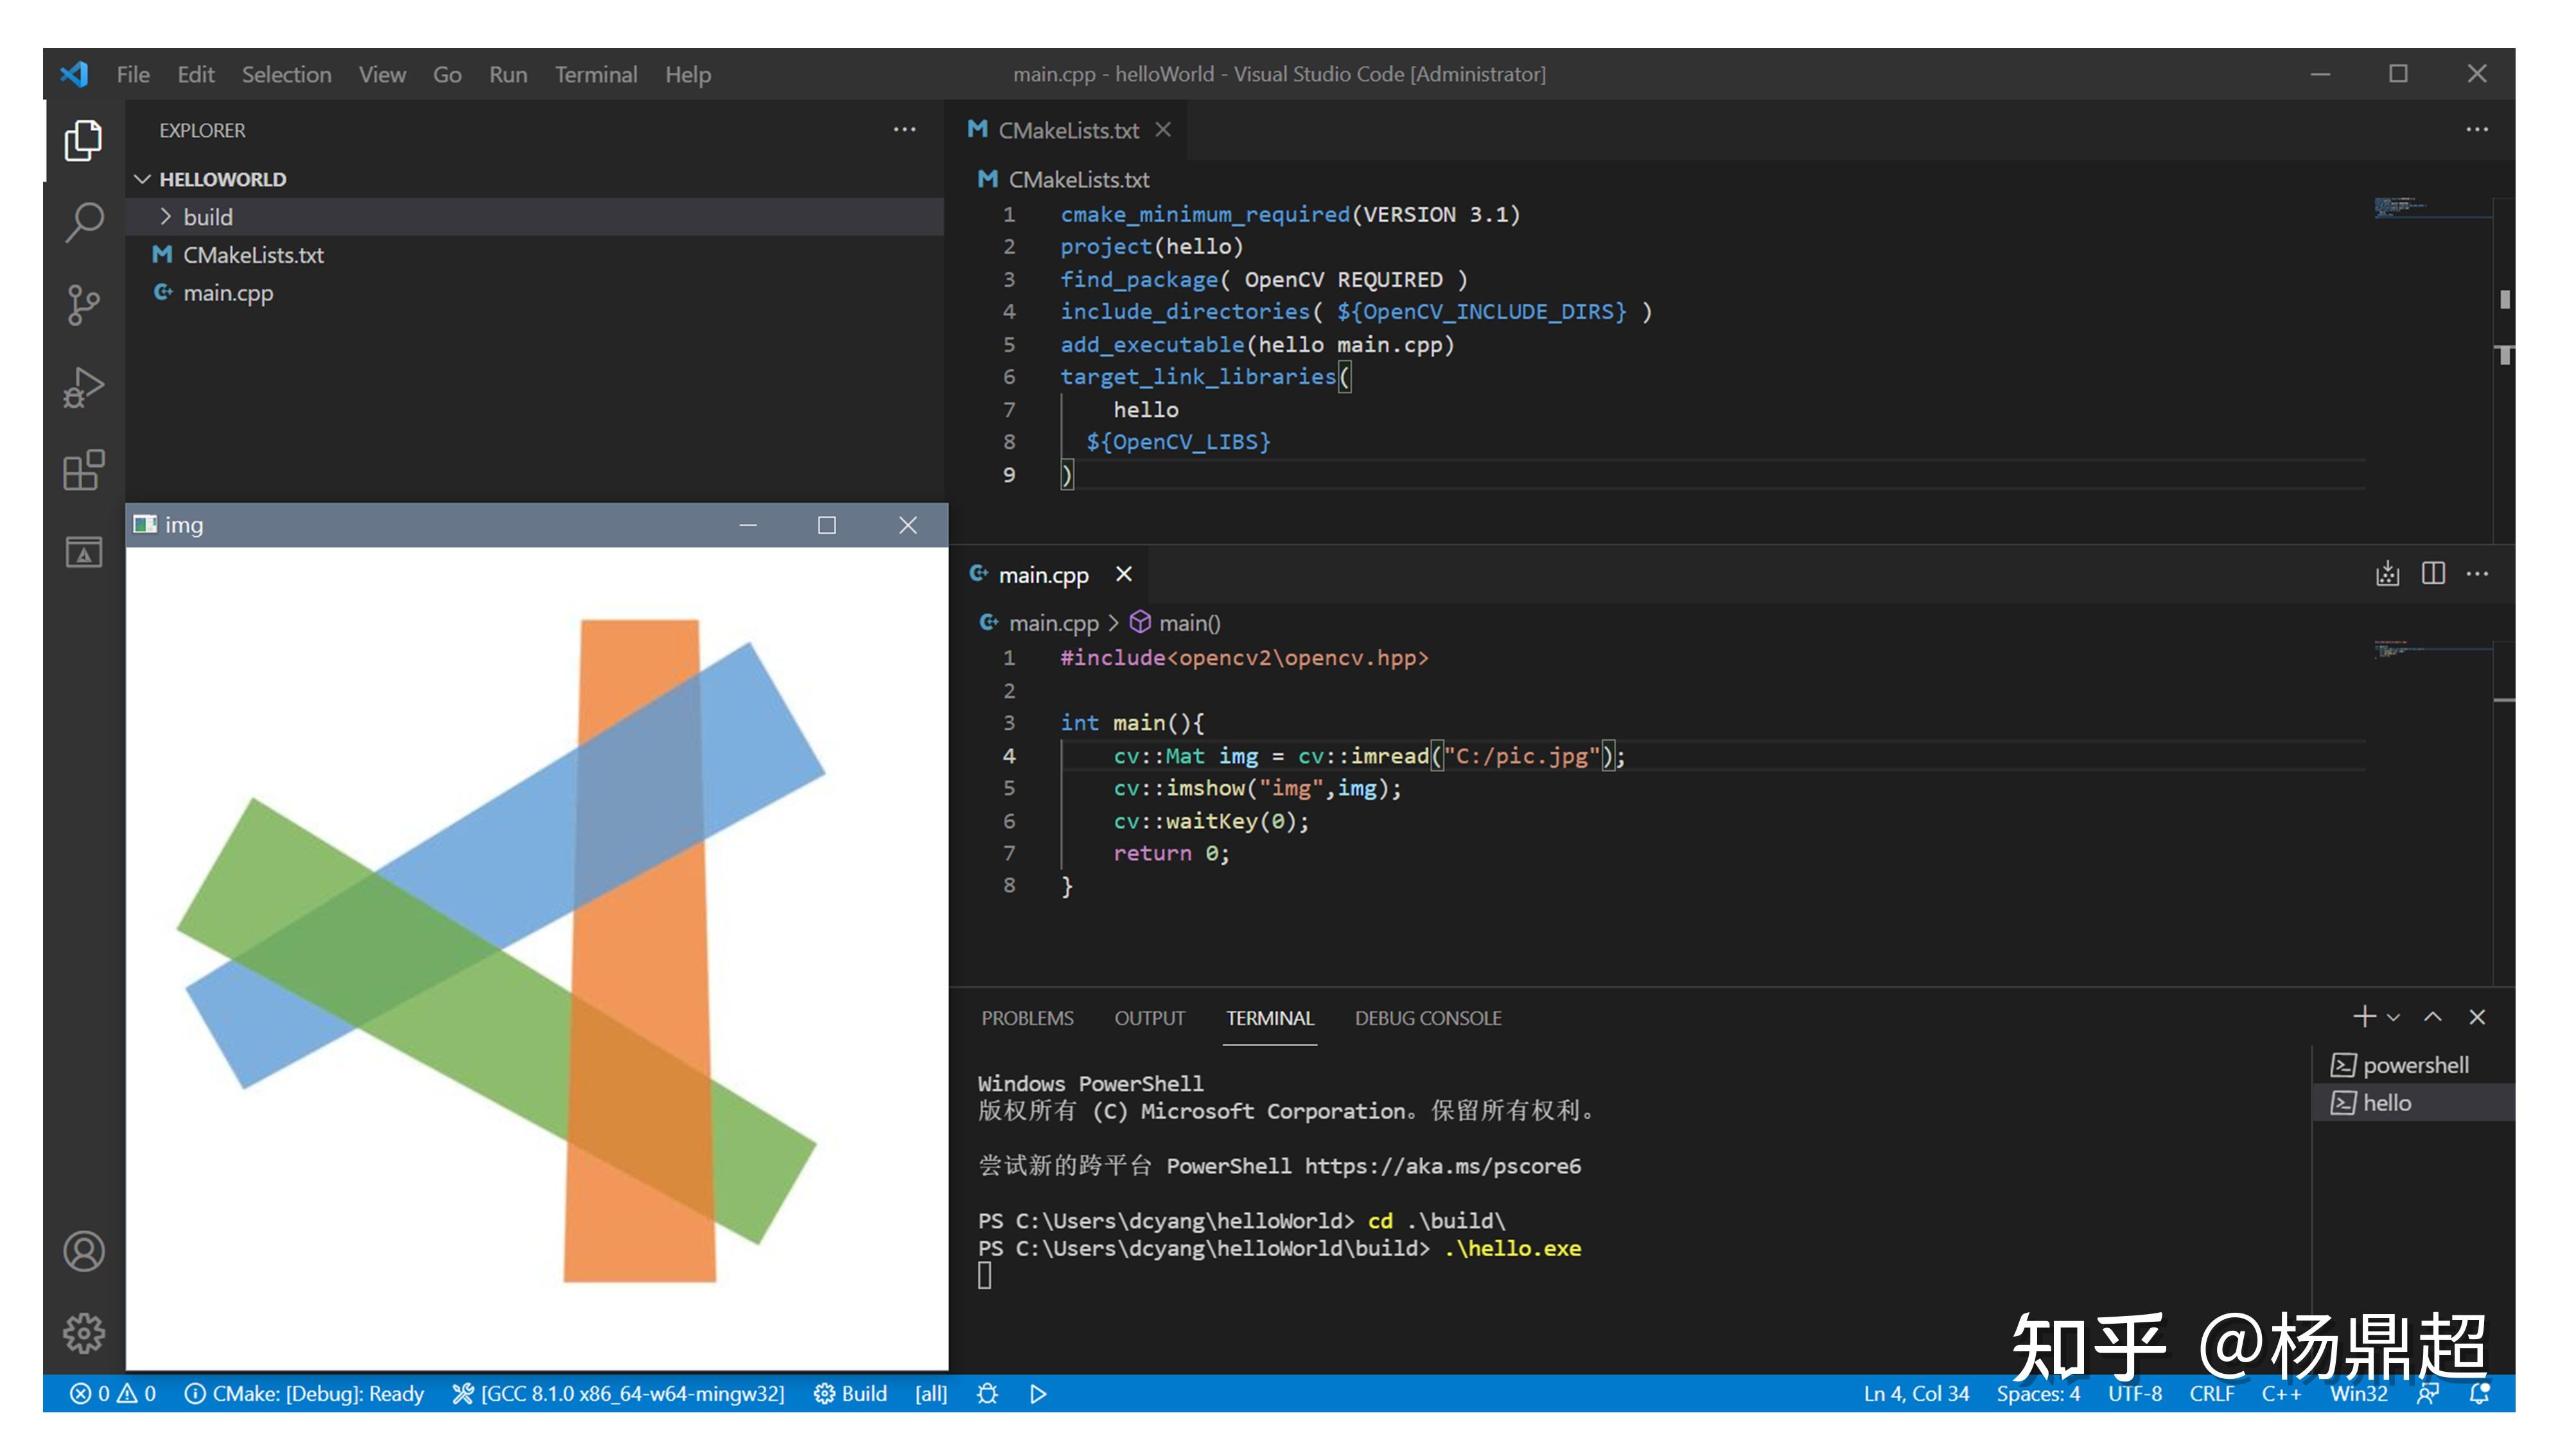Select the hello terminal instance
This screenshot has height=1456, width=2558.
coord(2413,1103)
